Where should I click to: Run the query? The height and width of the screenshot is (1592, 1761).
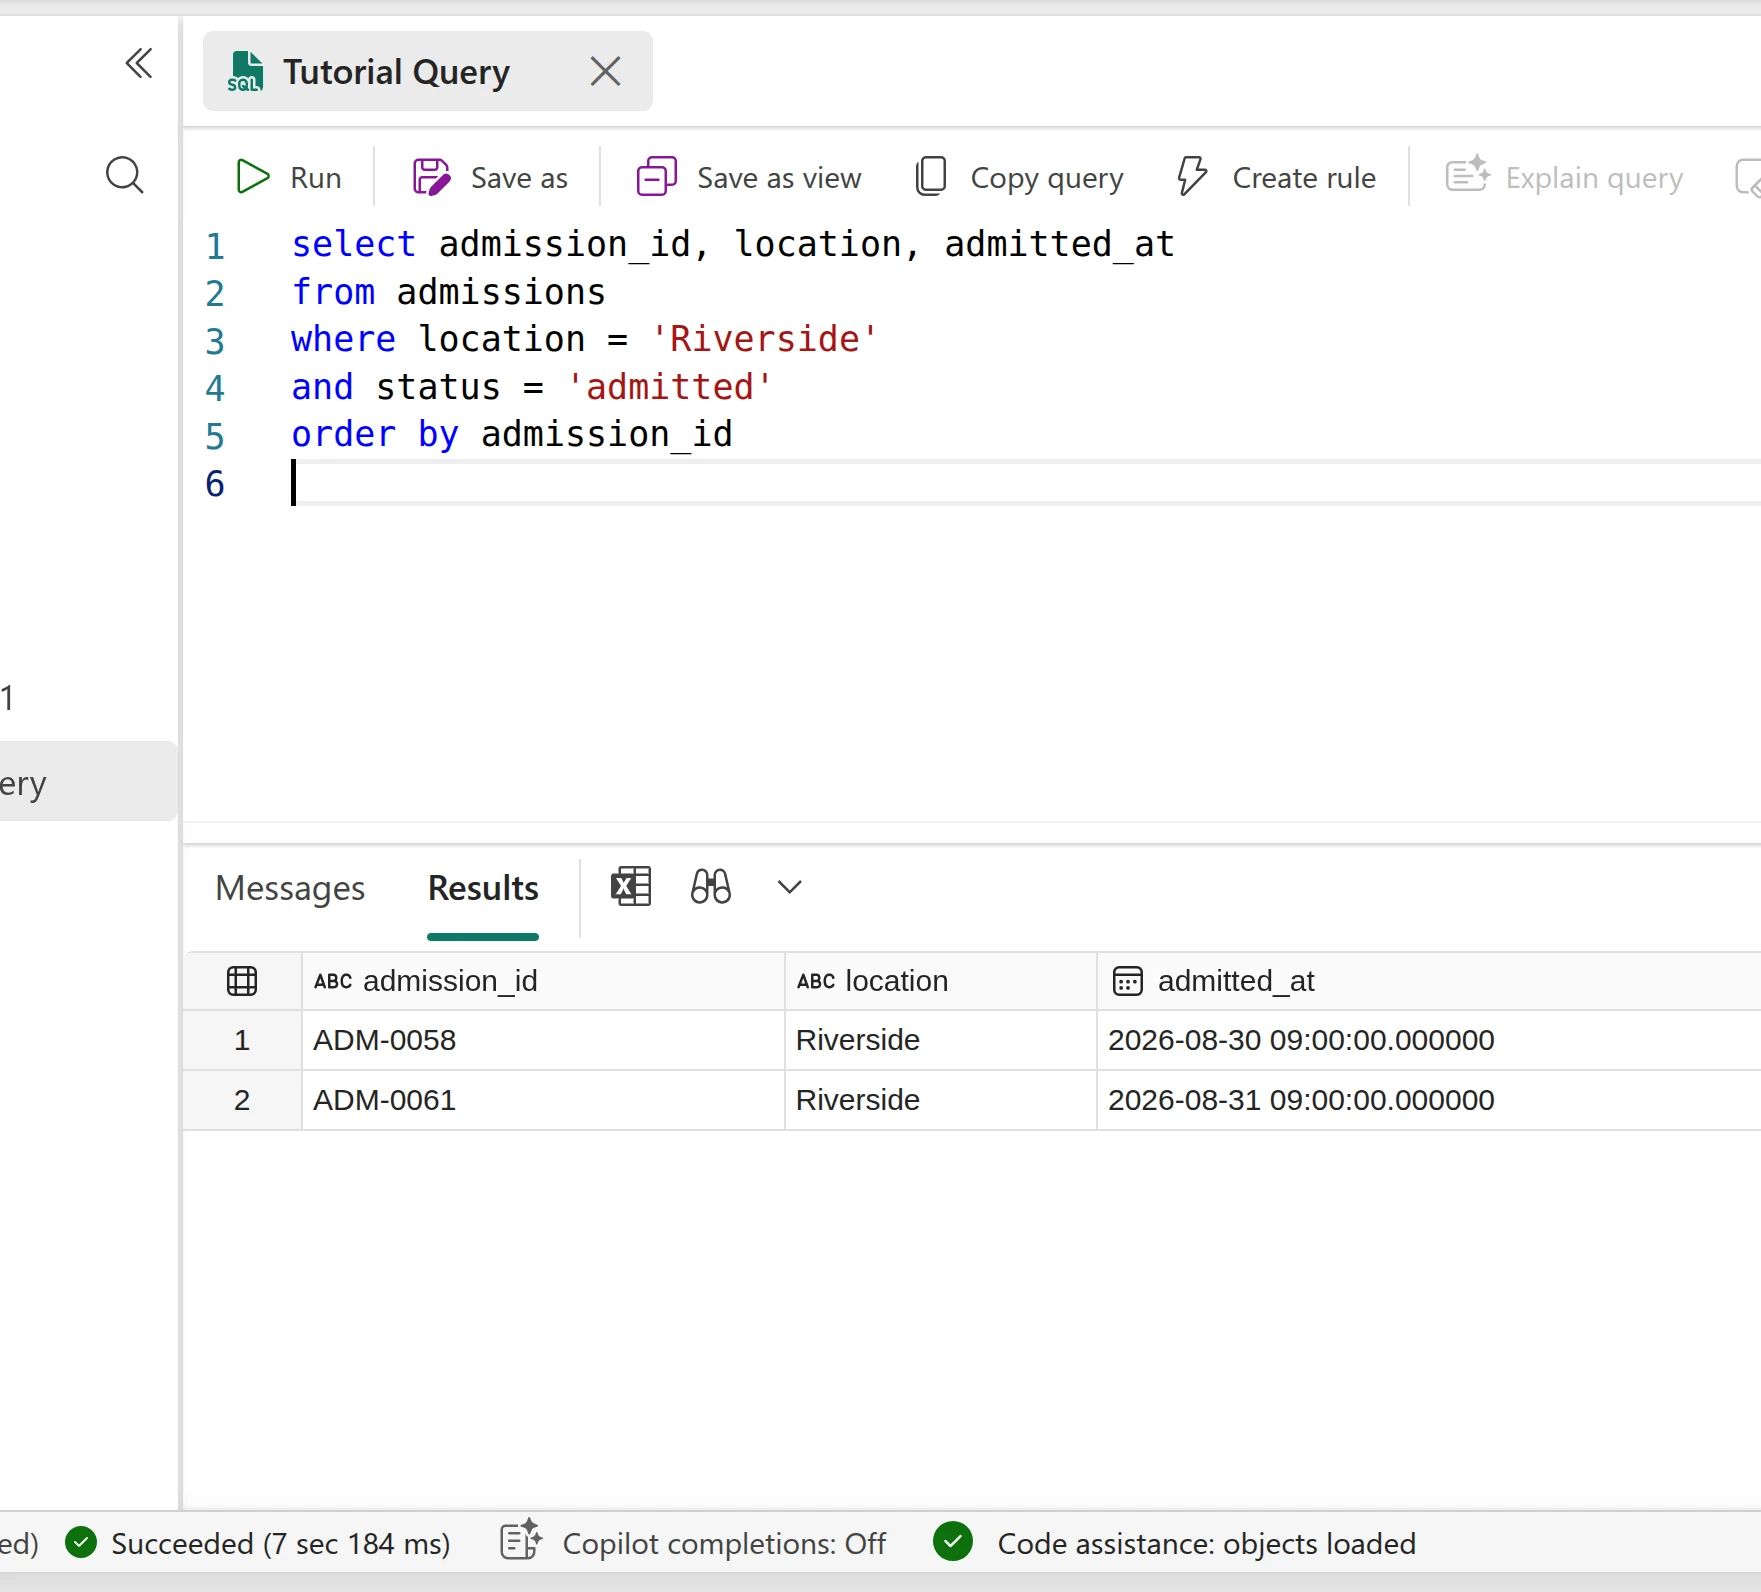[x=289, y=177]
